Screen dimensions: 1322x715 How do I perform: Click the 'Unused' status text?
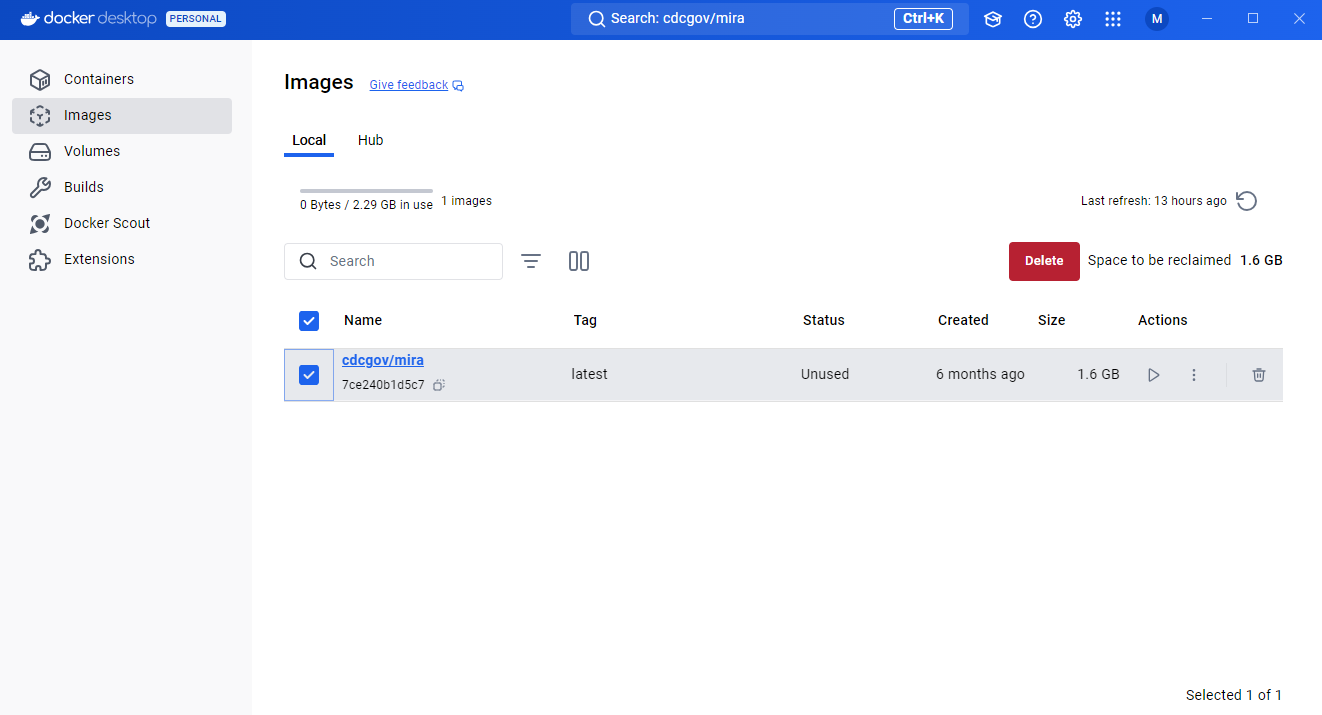click(825, 374)
